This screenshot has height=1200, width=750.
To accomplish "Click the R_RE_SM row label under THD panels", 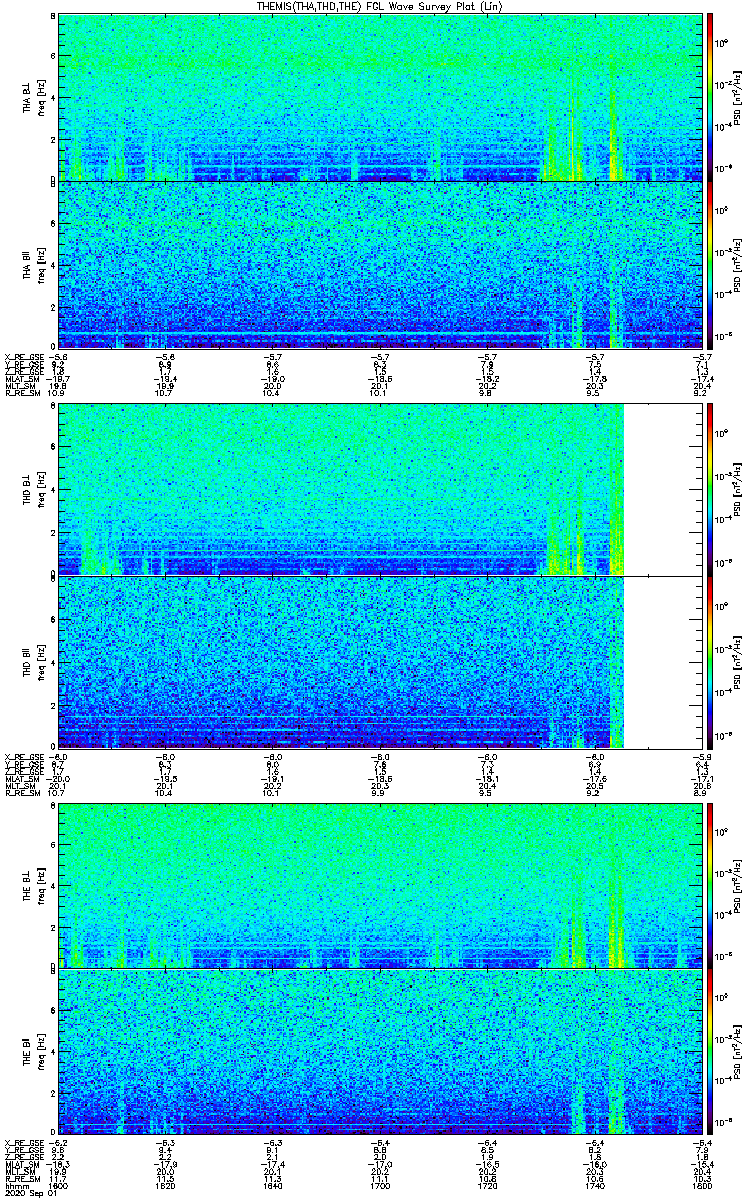I will (21, 793).
